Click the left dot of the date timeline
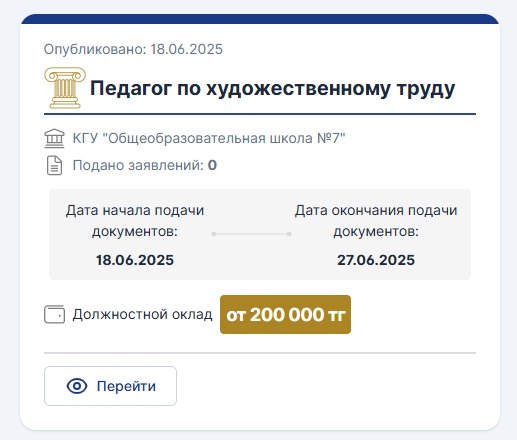The image size is (517, 440). [x=214, y=234]
